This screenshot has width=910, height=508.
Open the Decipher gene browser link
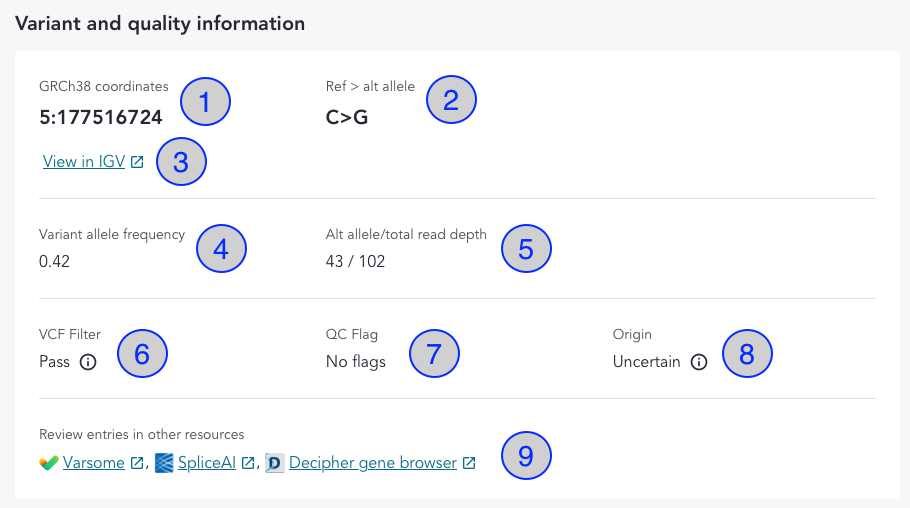tap(373, 463)
